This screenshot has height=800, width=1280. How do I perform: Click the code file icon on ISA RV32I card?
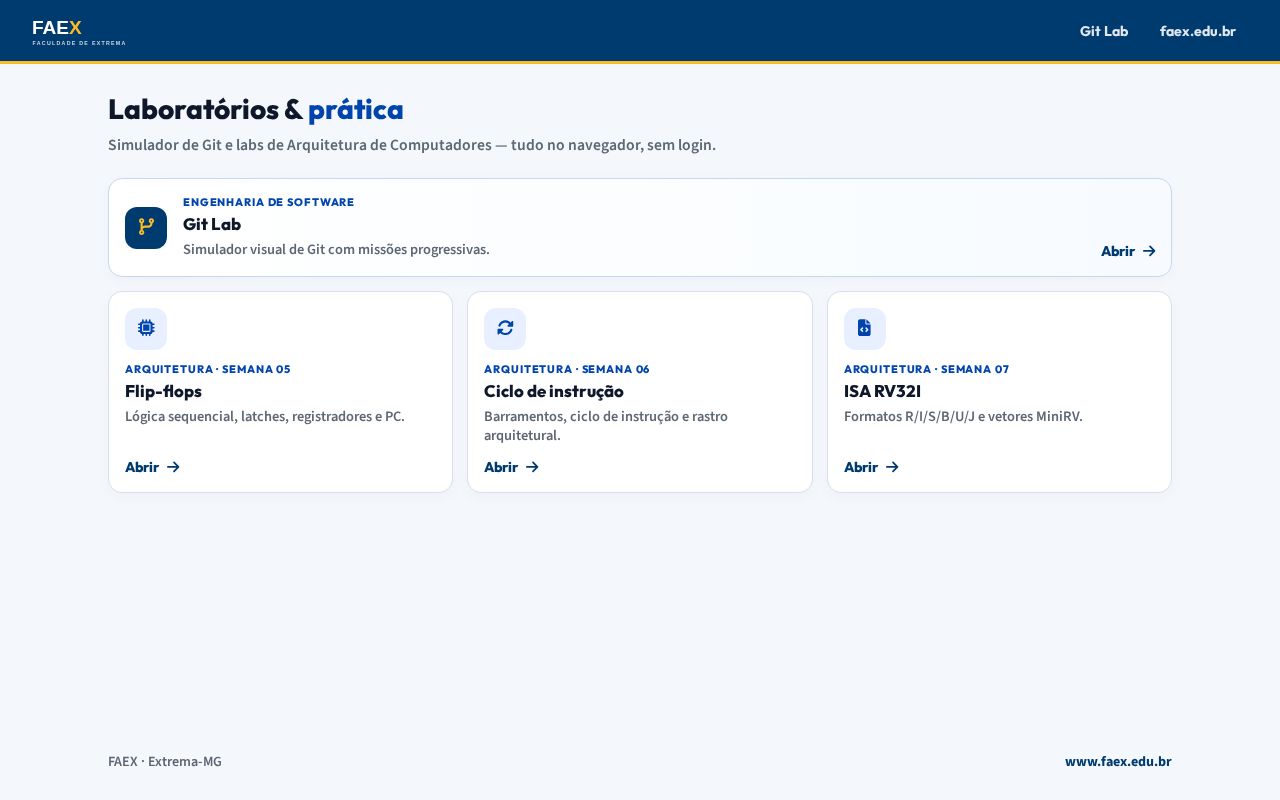click(x=864, y=328)
